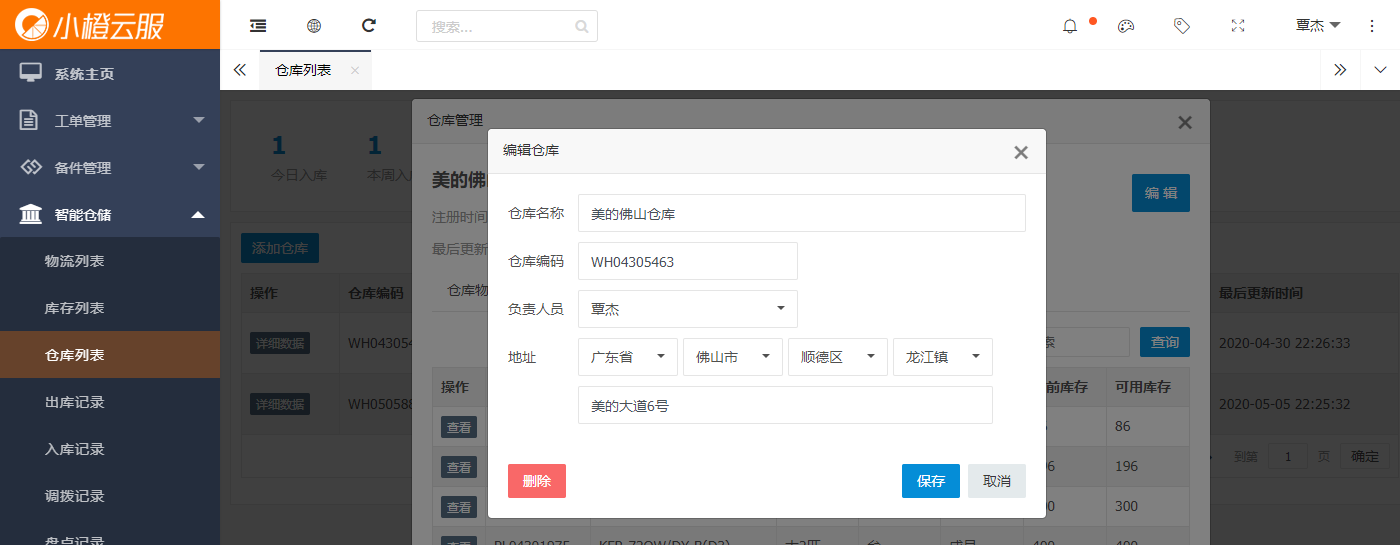Edit 仓库编码 field WH04305463
Viewport: 1400px width, 545px height.
(x=688, y=261)
